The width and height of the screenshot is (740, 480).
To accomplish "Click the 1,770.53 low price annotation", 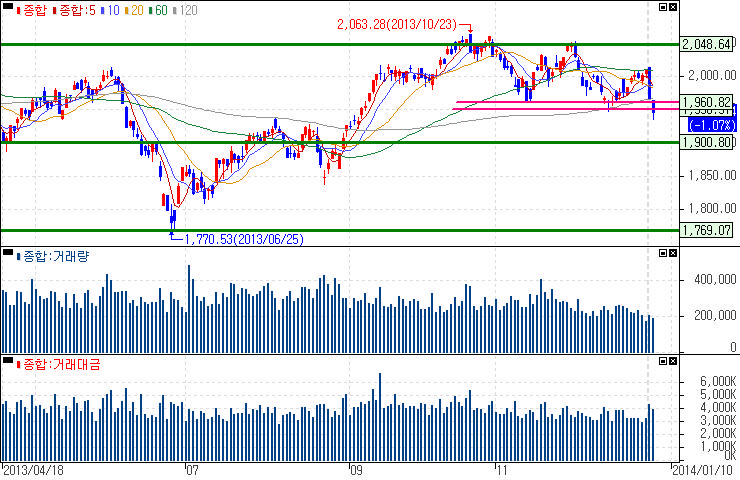I will tap(235, 238).
